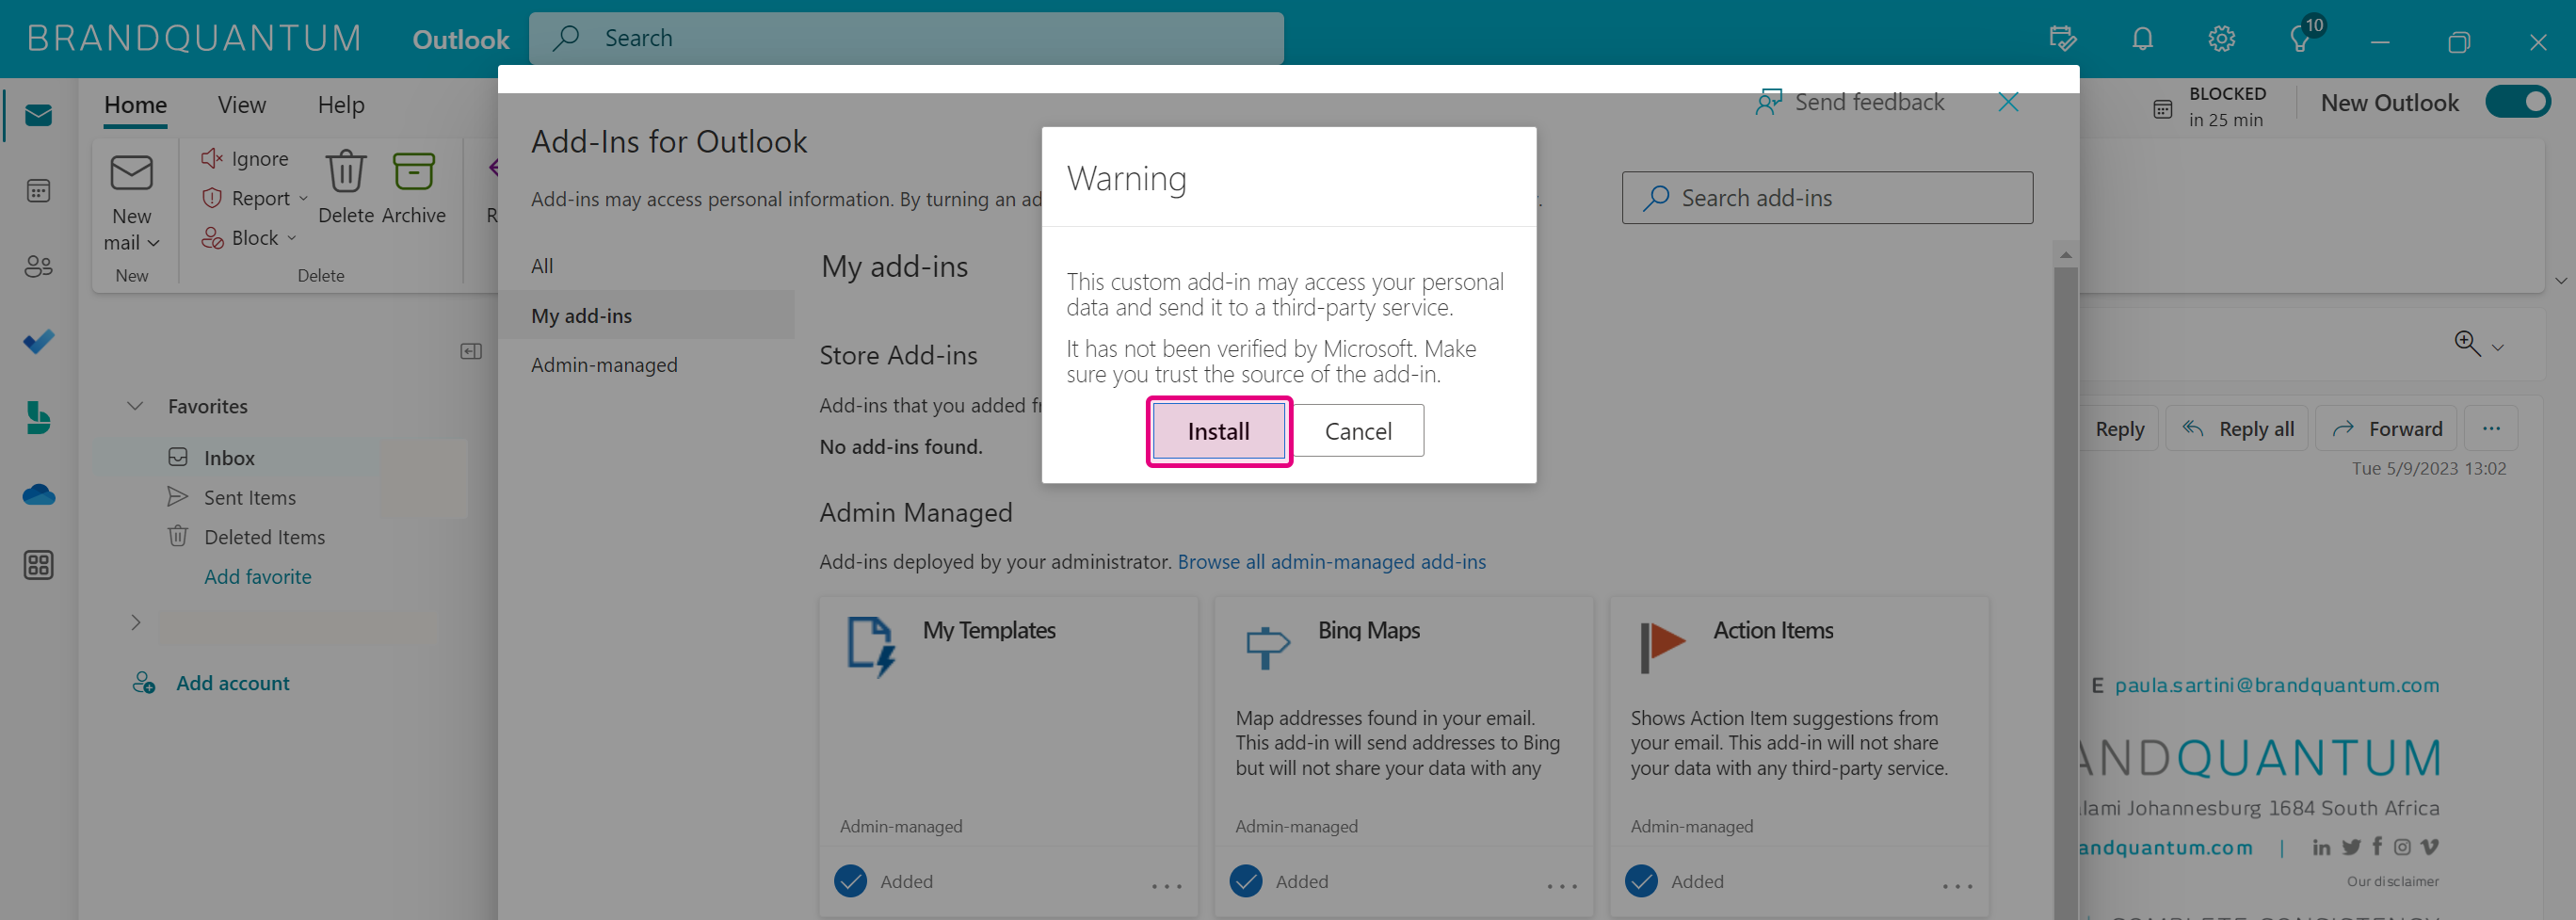The height and width of the screenshot is (920, 2576).
Task: Open the Calendar icon in left rail
Action: (38, 190)
